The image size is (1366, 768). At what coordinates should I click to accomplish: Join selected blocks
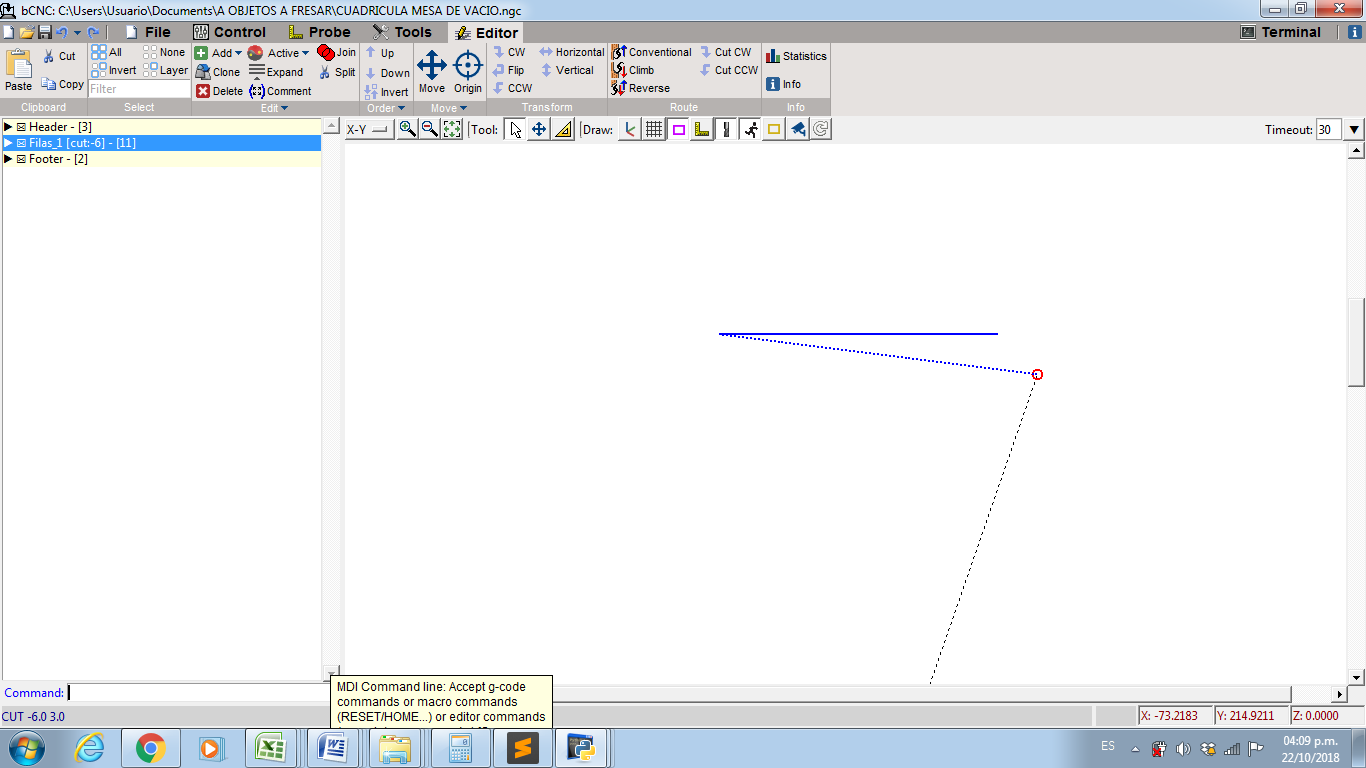(337, 52)
